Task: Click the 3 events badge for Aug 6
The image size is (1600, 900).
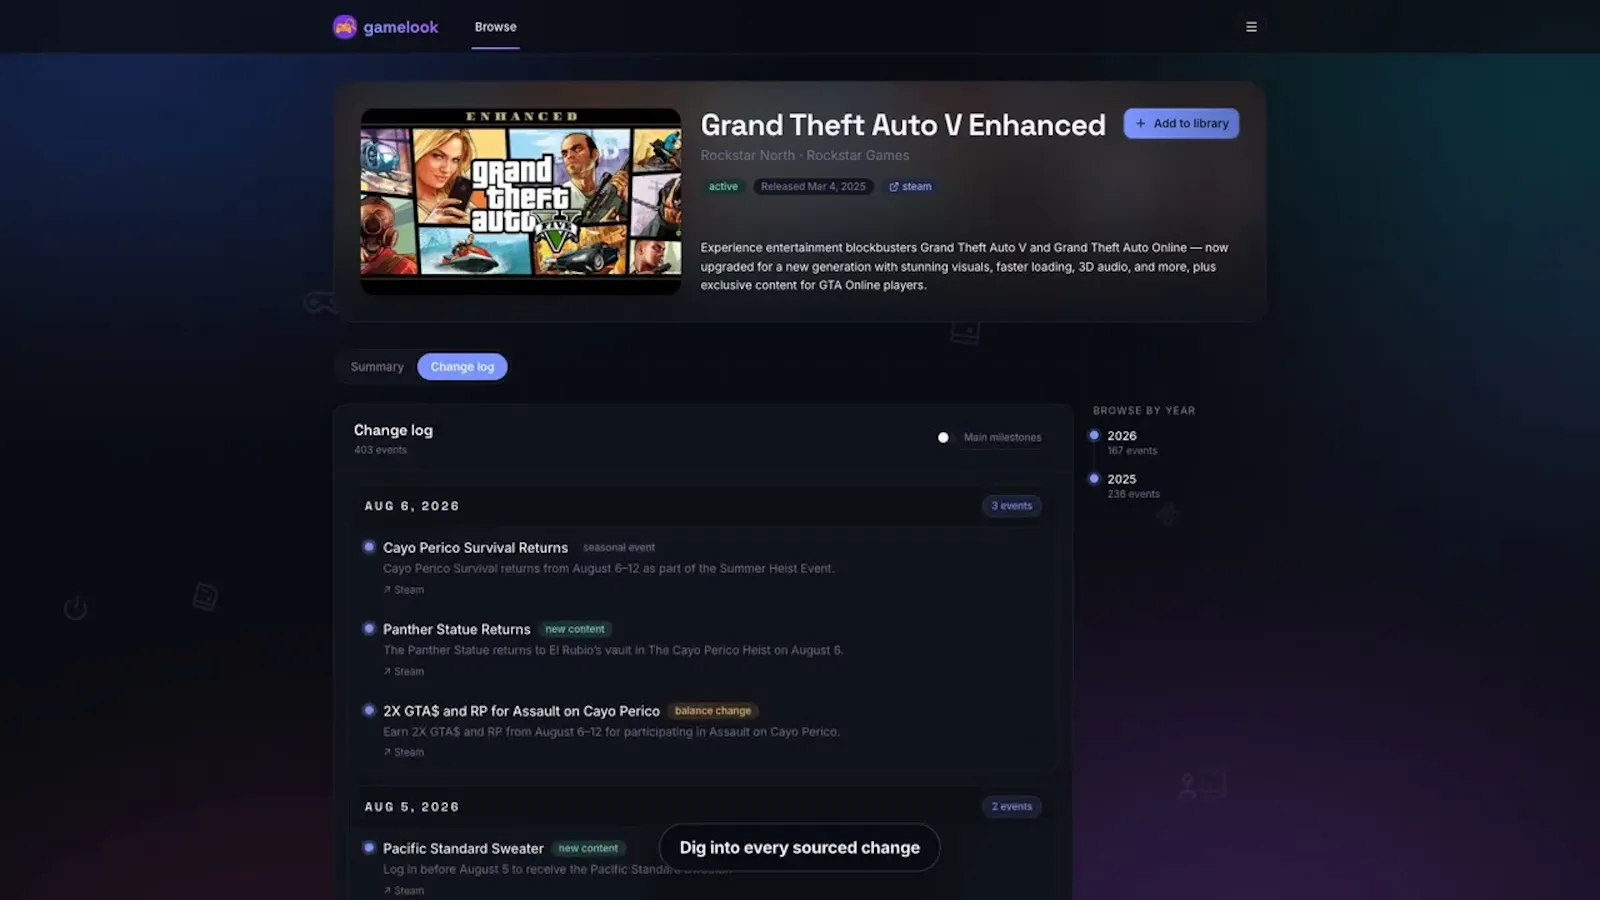Action: click(1011, 506)
